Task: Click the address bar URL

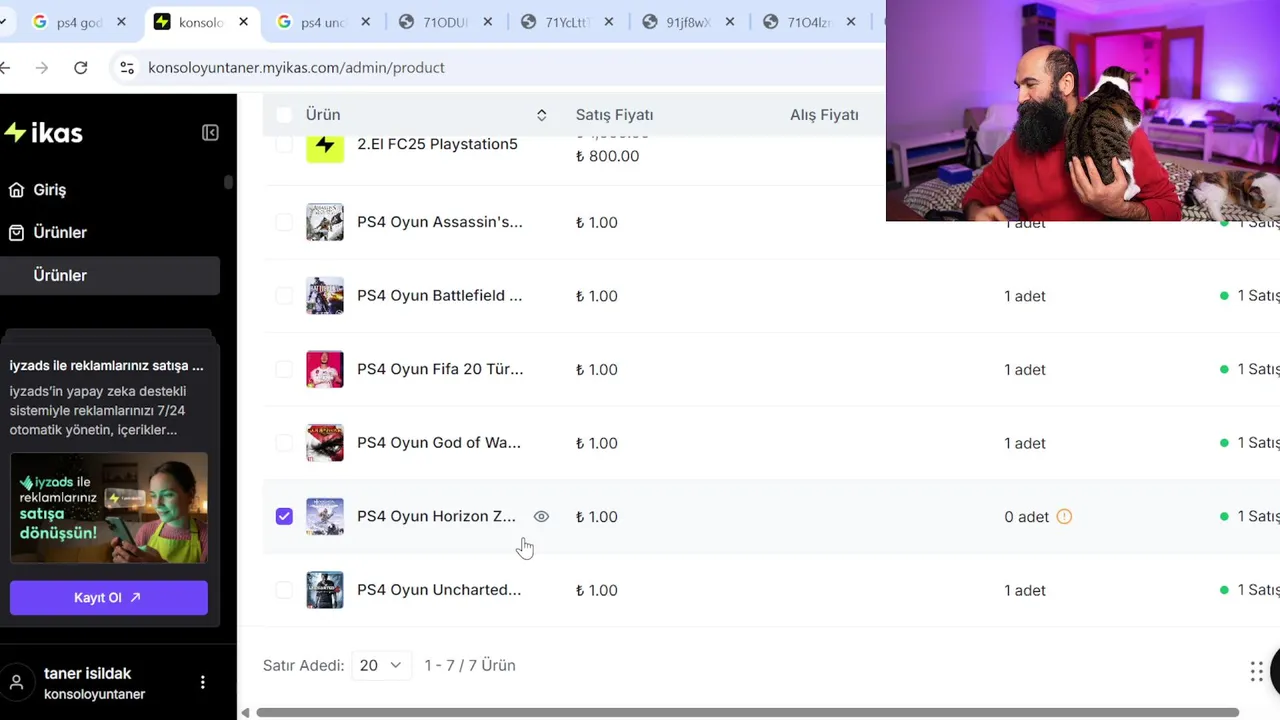Action: [296, 68]
